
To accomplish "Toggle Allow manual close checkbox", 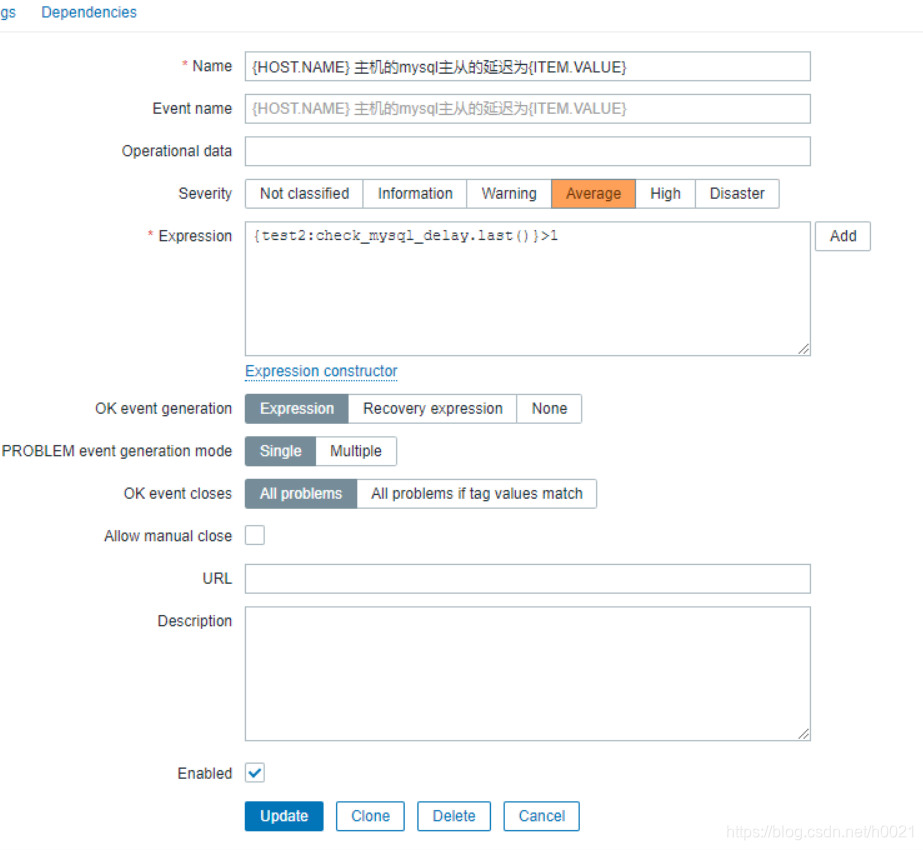I will pos(255,535).
